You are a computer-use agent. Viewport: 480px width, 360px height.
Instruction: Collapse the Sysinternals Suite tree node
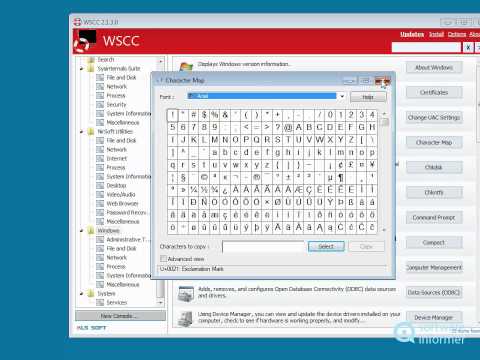coord(82,69)
